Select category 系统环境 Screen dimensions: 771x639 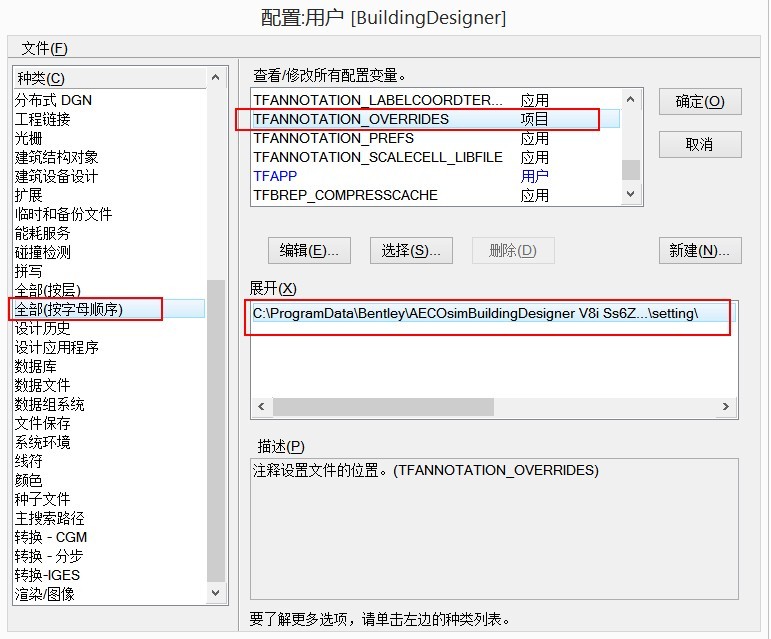coord(109,442)
